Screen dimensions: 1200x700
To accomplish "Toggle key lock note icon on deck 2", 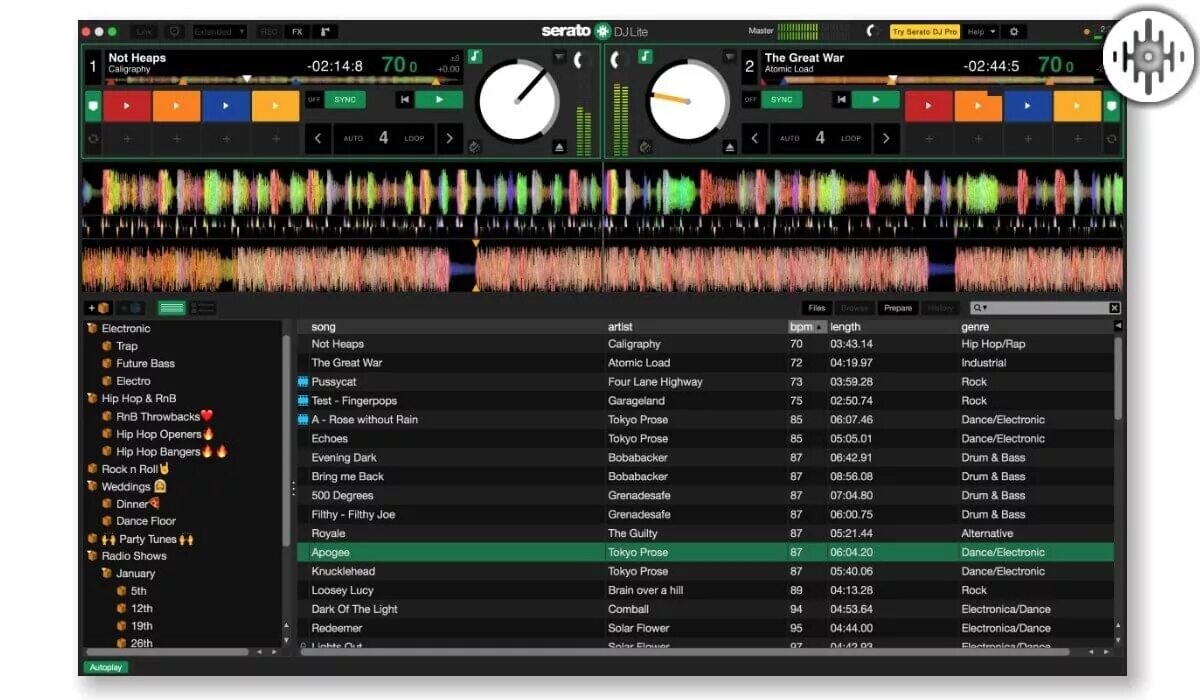I will (x=646, y=57).
